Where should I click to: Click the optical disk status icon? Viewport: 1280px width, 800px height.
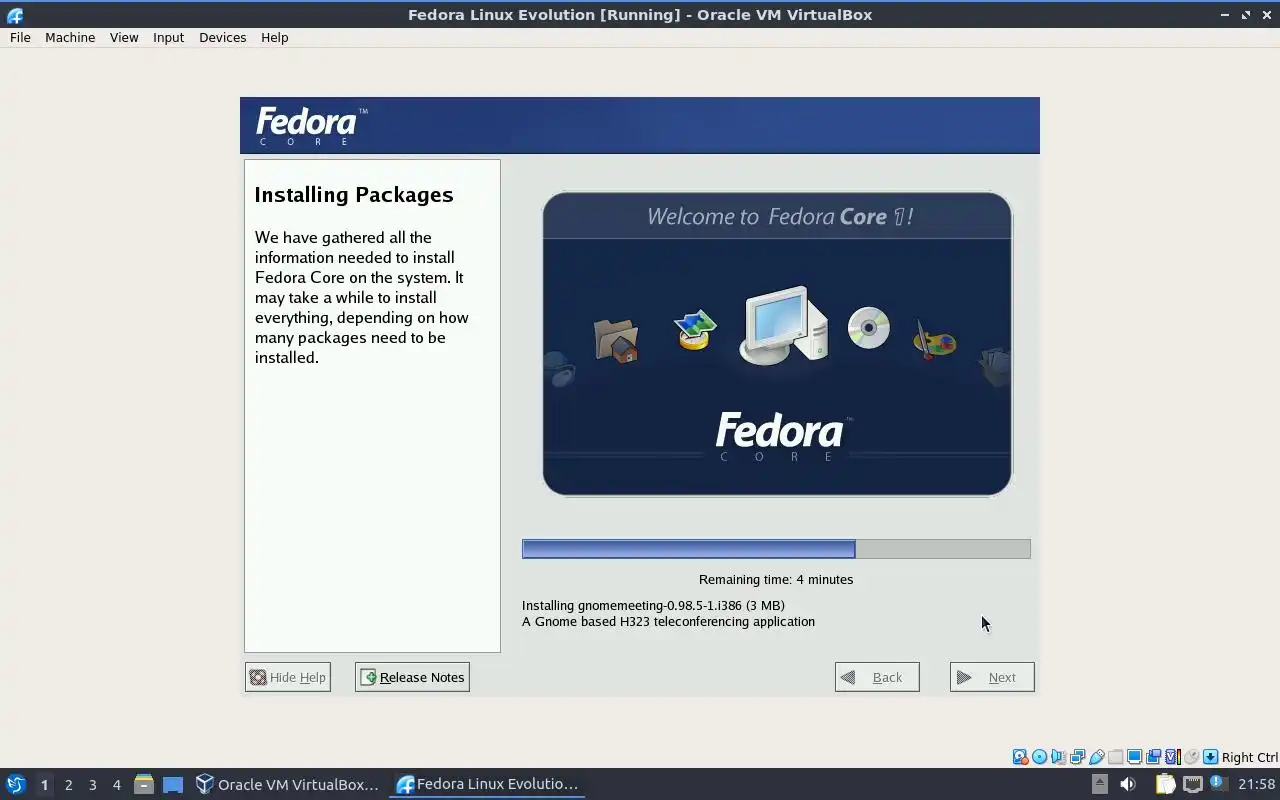(1039, 757)
